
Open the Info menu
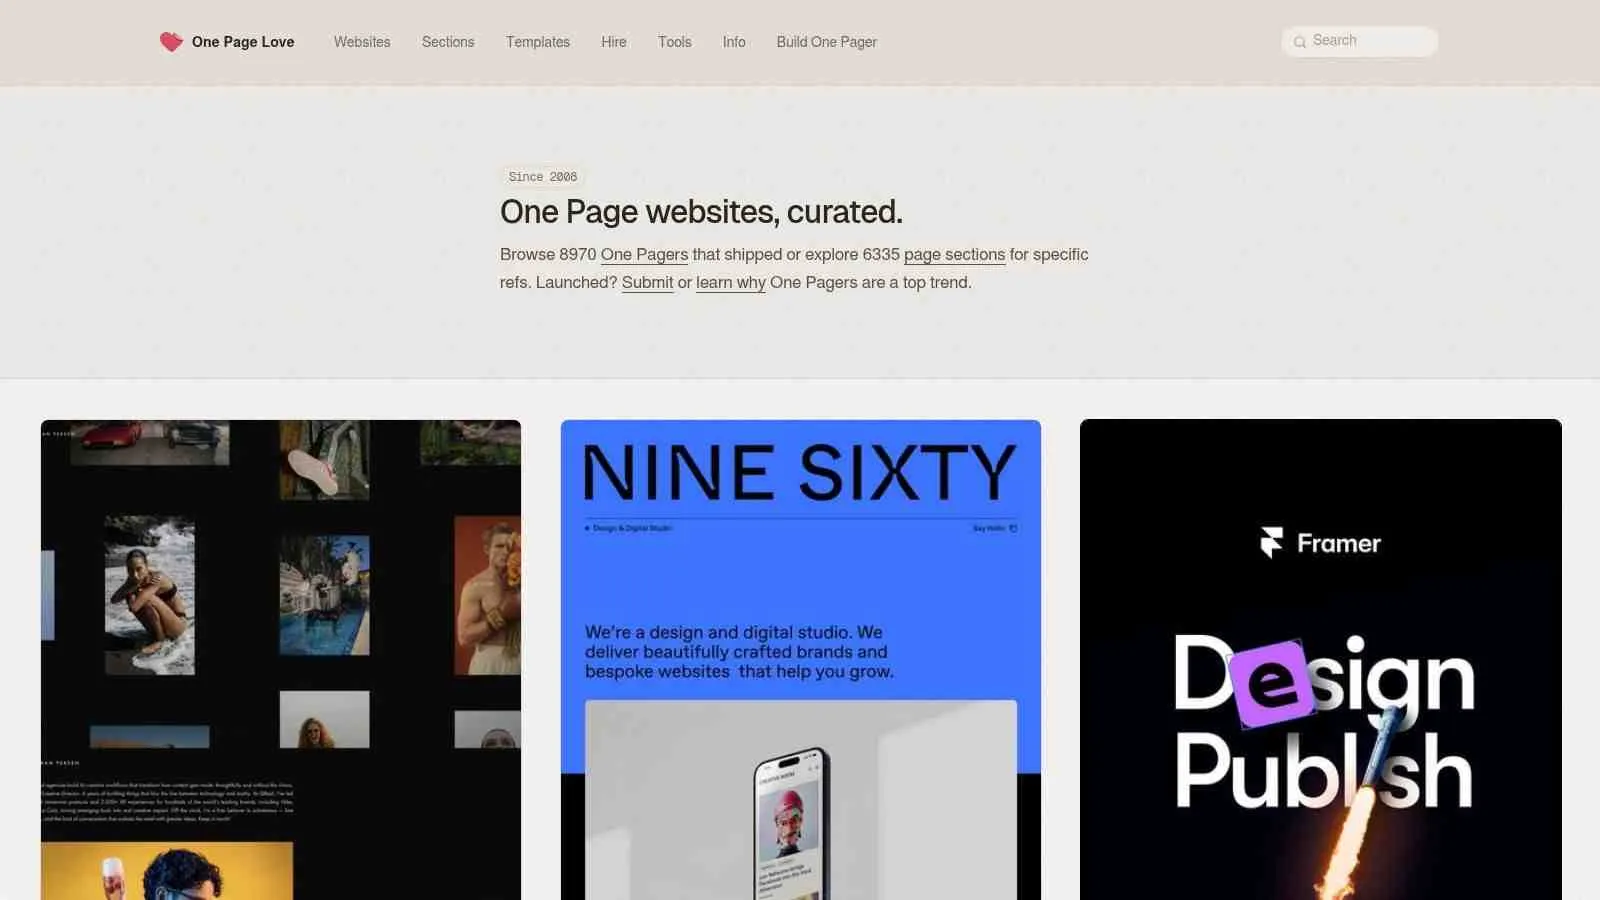[x=734, y=42]
